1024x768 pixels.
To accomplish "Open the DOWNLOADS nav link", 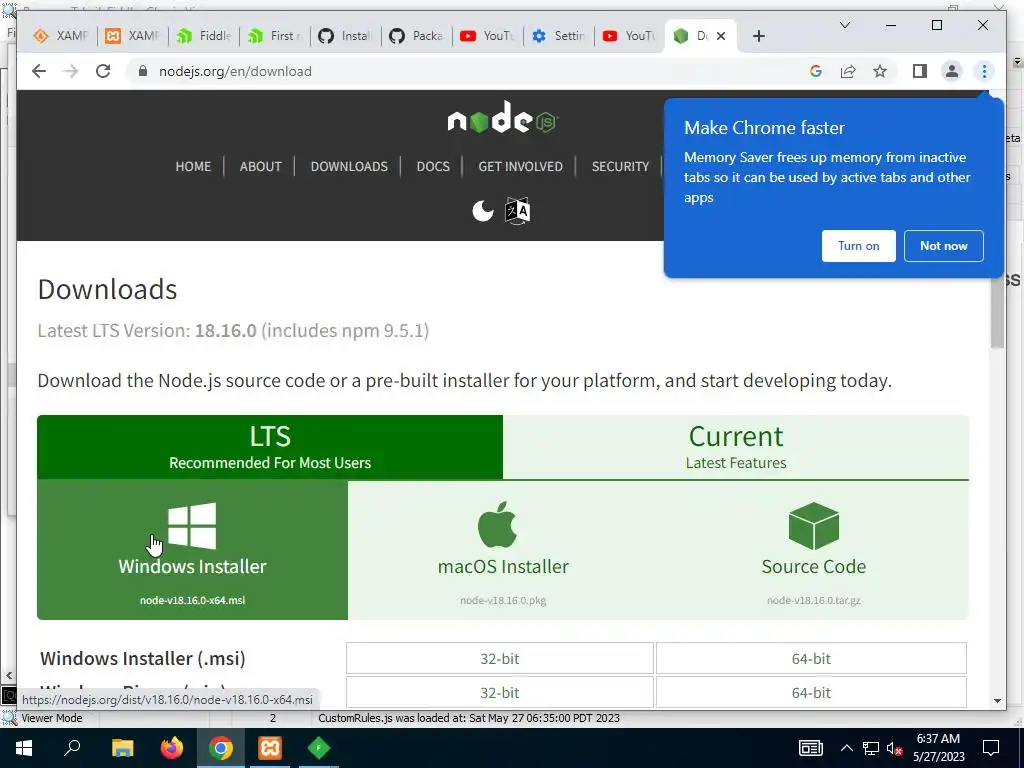I will pyautogui.click(x=349, y=167).
